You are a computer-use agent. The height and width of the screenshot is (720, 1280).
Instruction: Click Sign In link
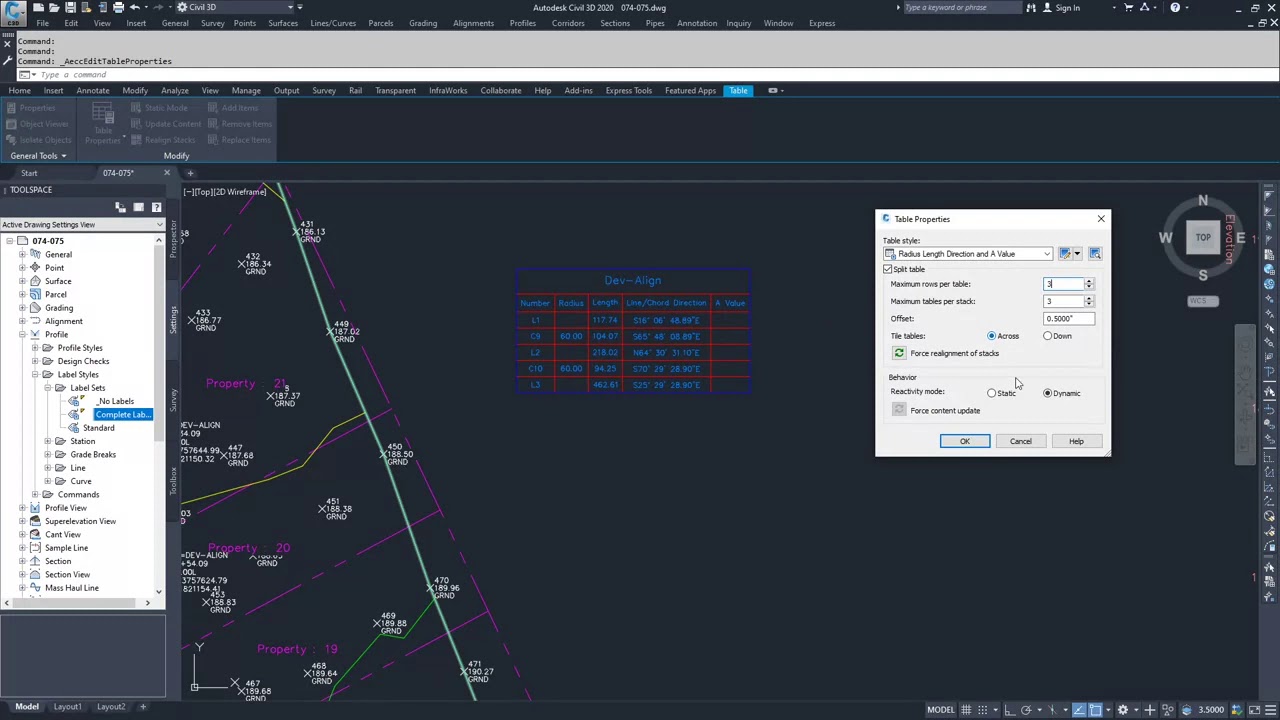click(1067, 8)
